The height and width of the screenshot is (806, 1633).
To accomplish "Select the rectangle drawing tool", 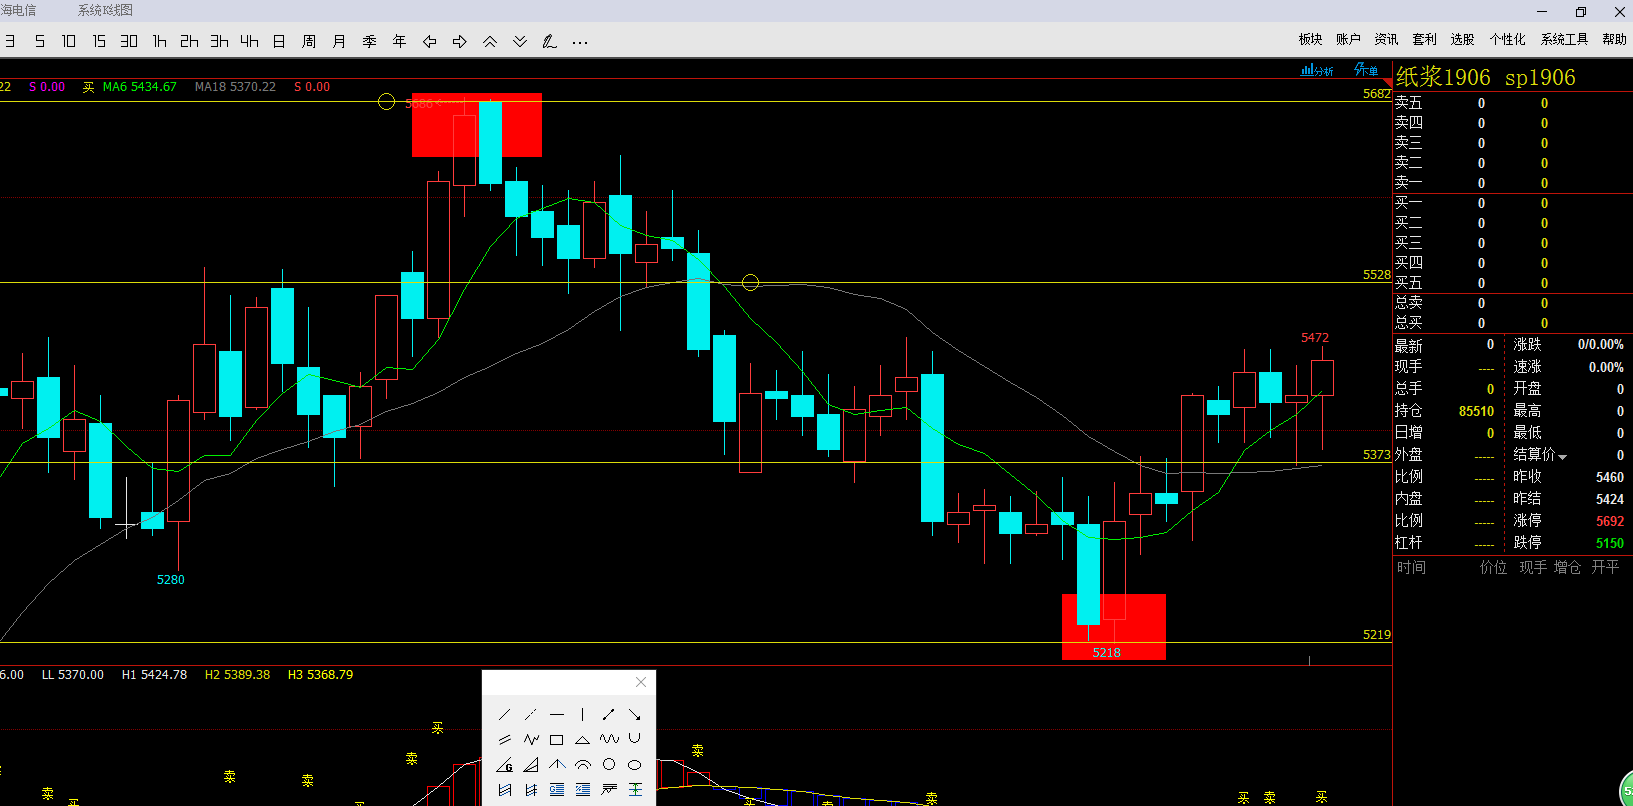I will coord(557,740).
